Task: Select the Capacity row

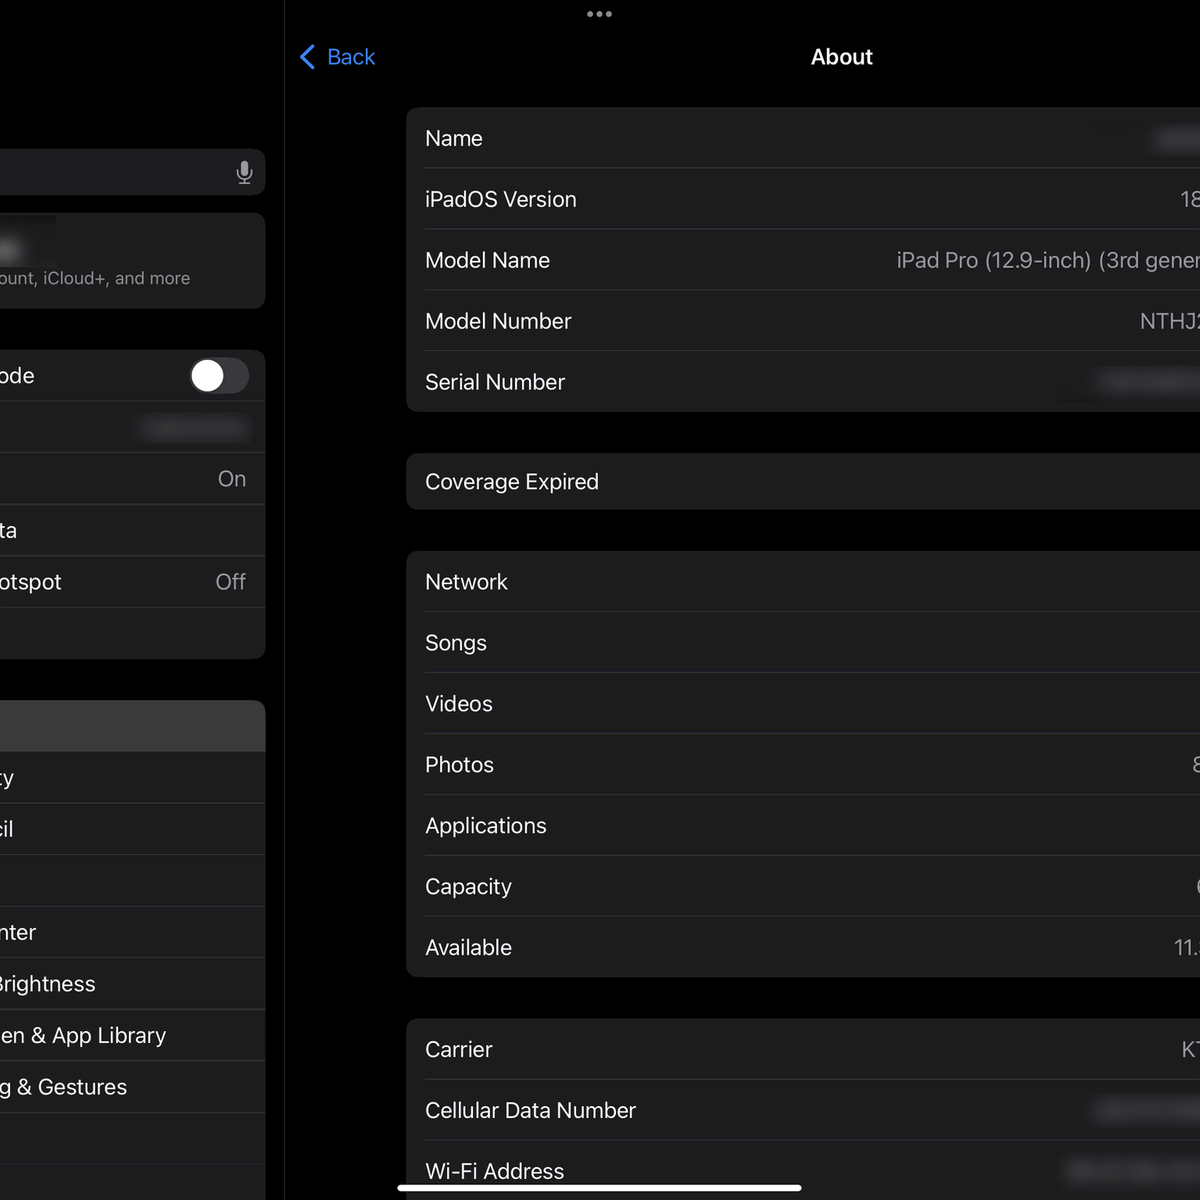Action: (803, 887)
